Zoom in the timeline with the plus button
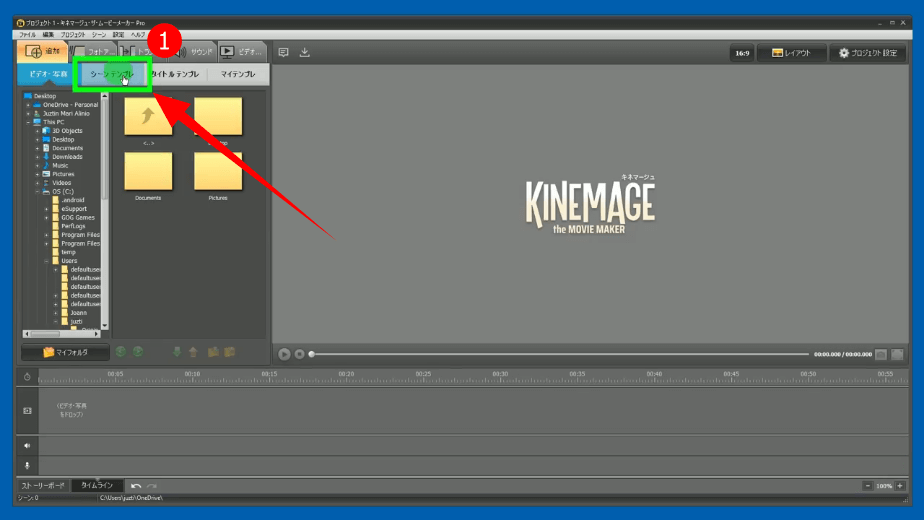The image size is (924, 520). (x=900, y=486)
